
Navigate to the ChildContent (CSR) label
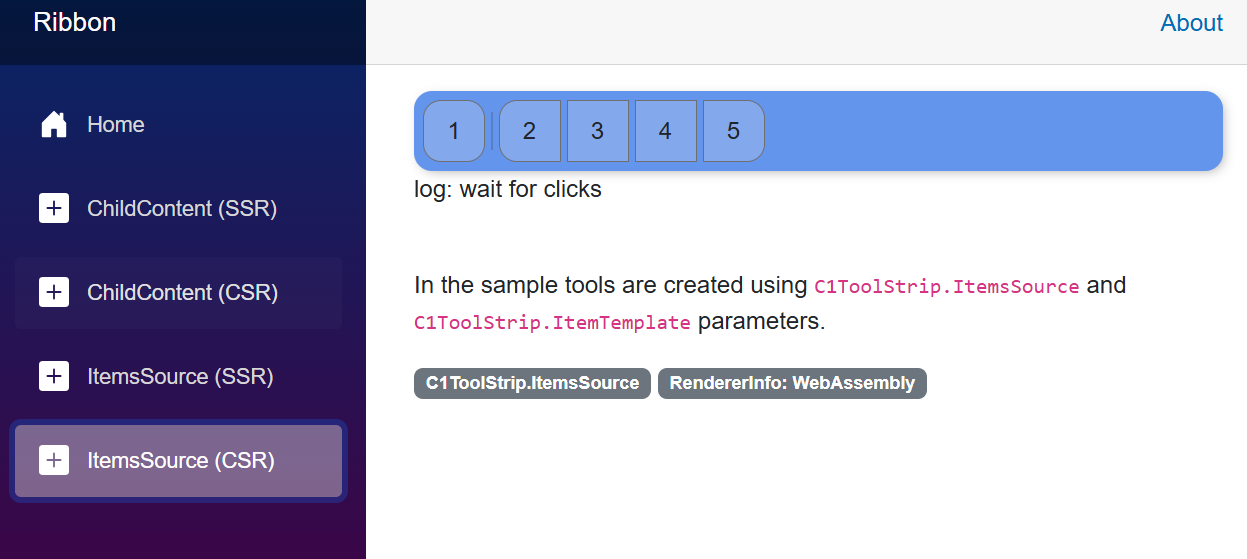point(182,293)
